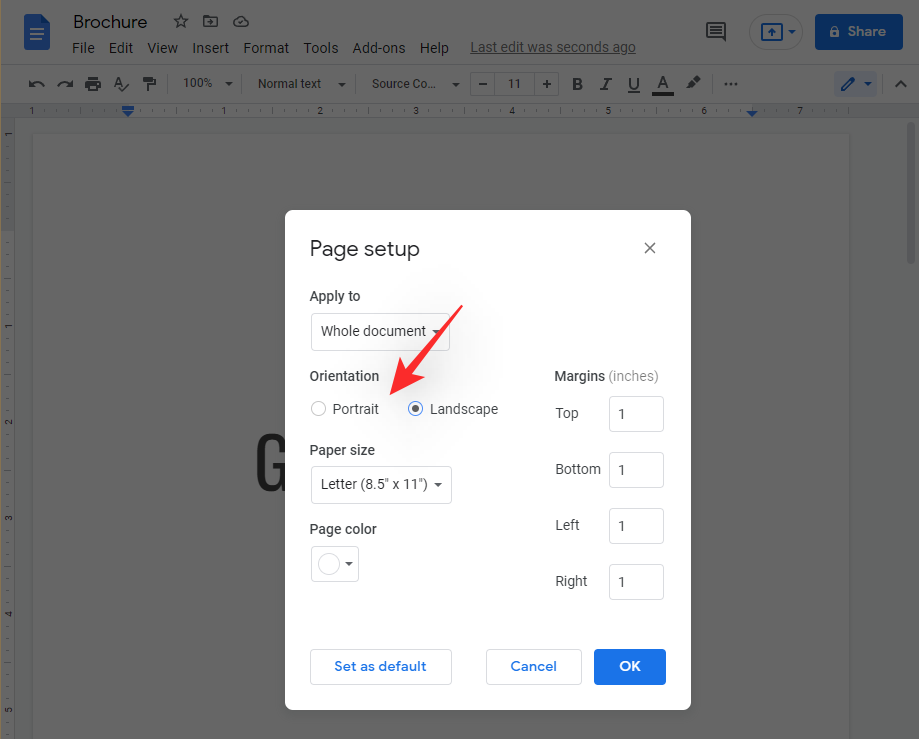Select Landscape orientation
Image resolution: width=919 pixels, height=739 pixels.
(416, 409)
